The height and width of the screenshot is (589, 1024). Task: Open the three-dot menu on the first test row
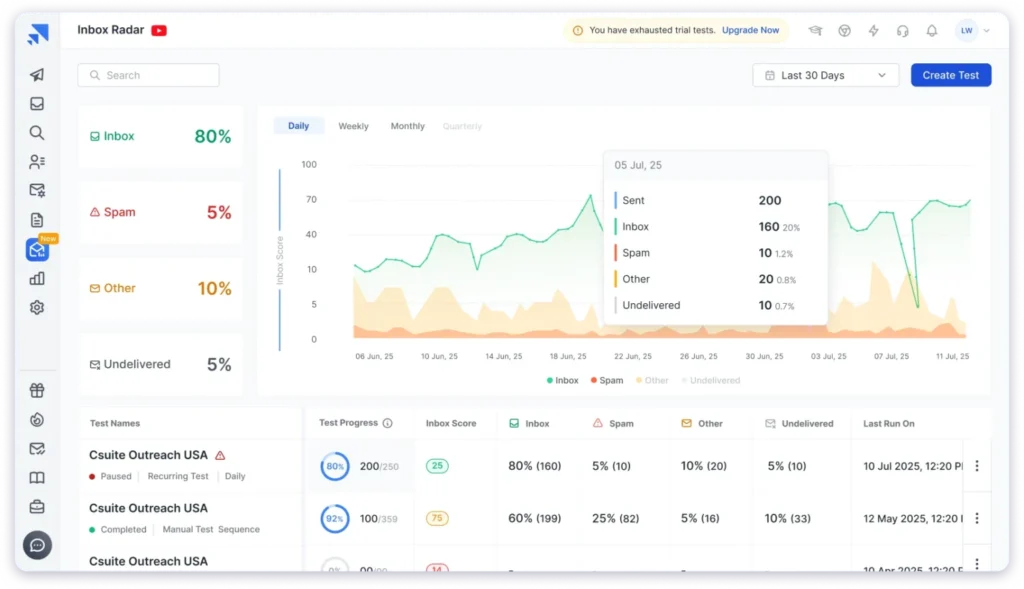click(977, 465)
